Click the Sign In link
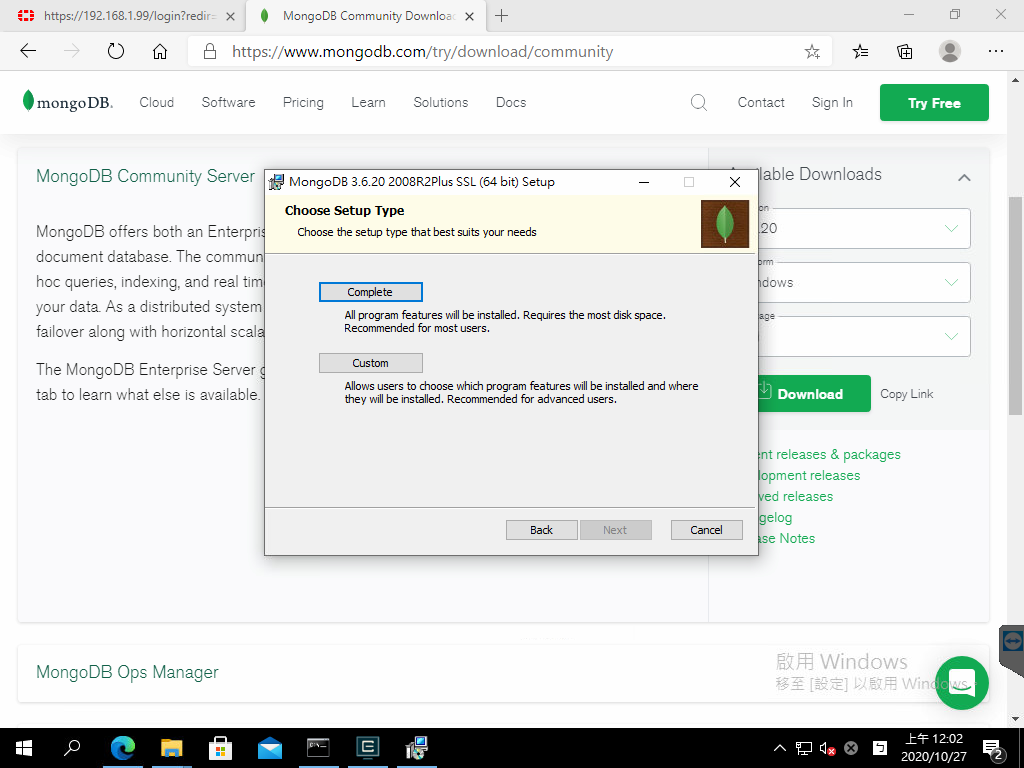The width and height of the screenshot is (1024, 768). (x=832, y=103)
